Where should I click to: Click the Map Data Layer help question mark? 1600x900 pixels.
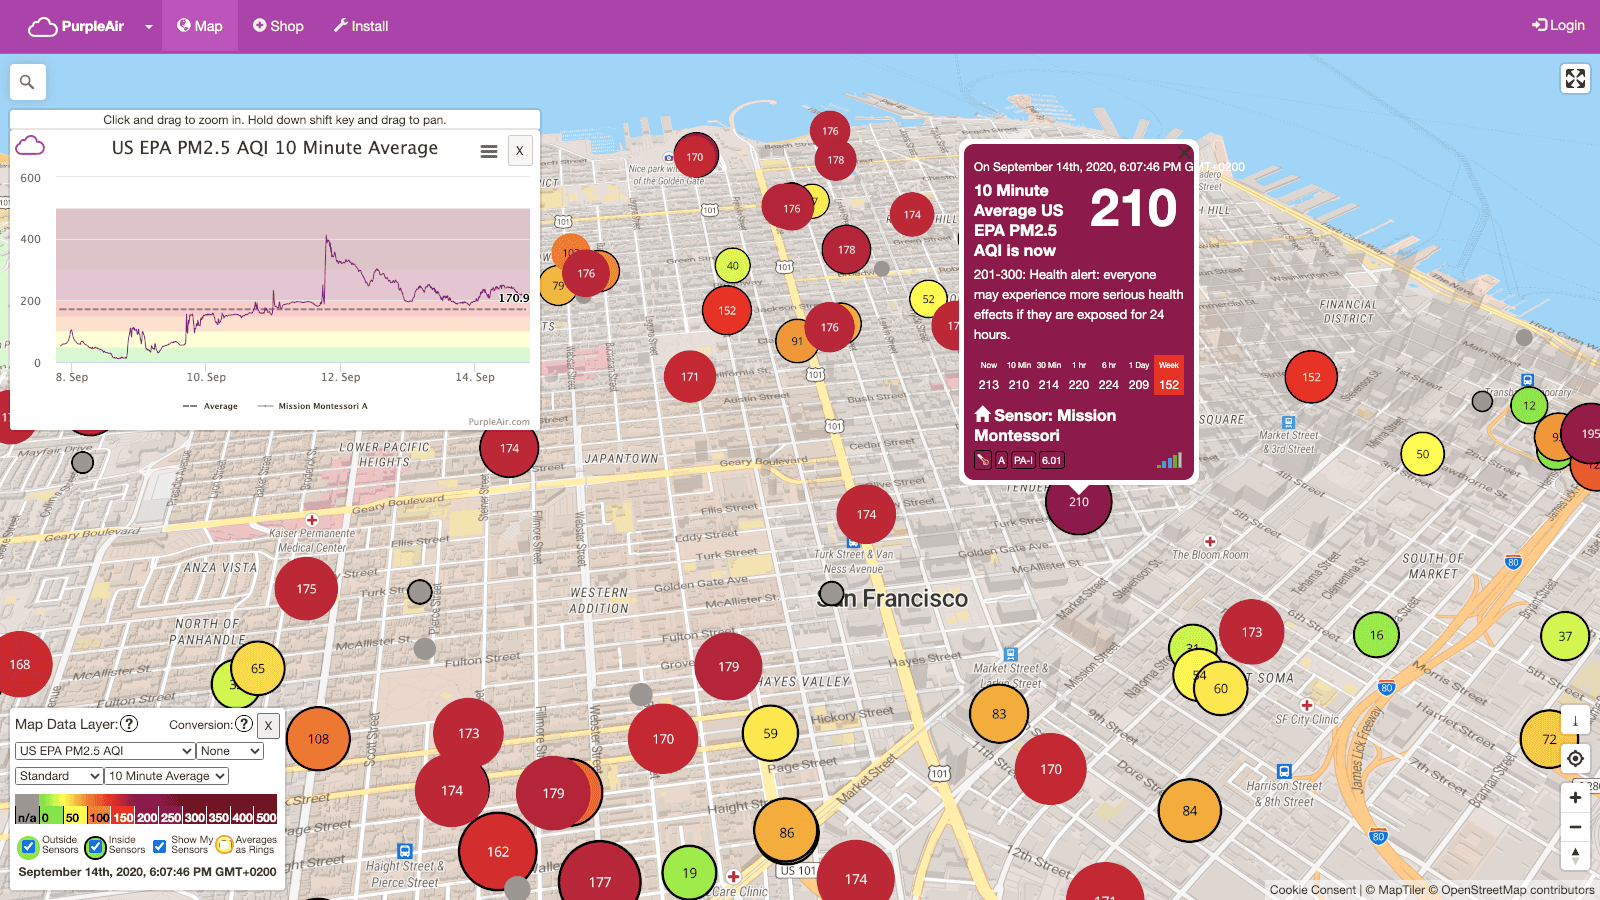128,724
